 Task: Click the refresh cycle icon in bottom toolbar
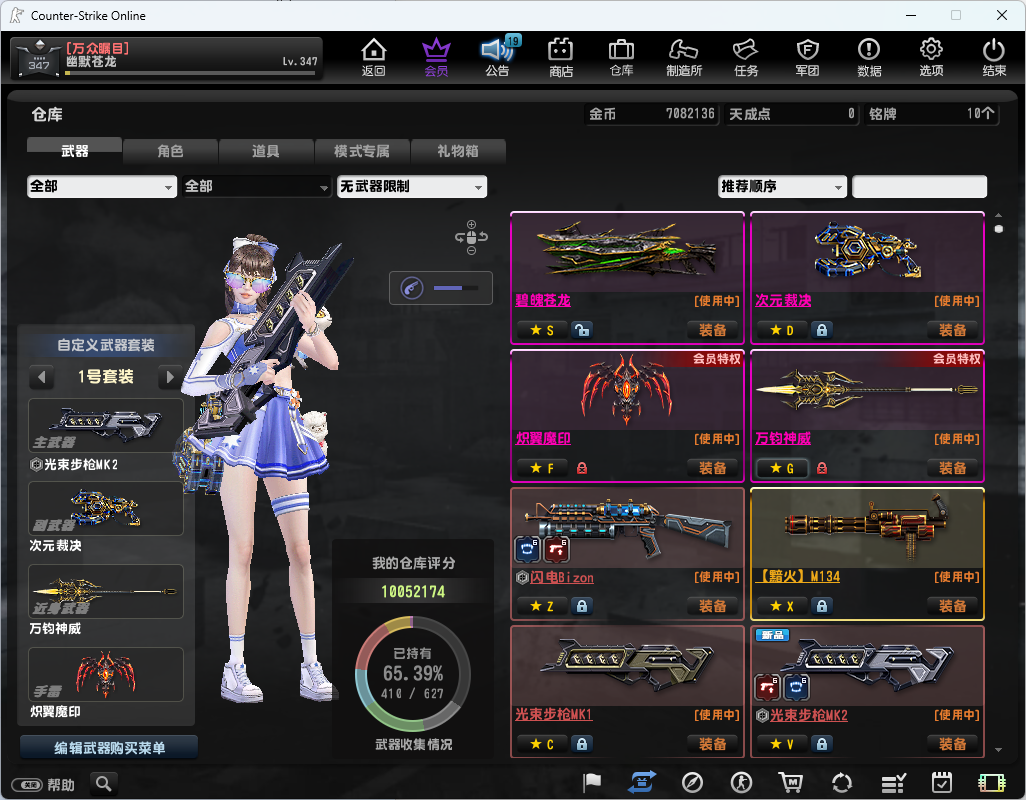click(x=841, y=782)
